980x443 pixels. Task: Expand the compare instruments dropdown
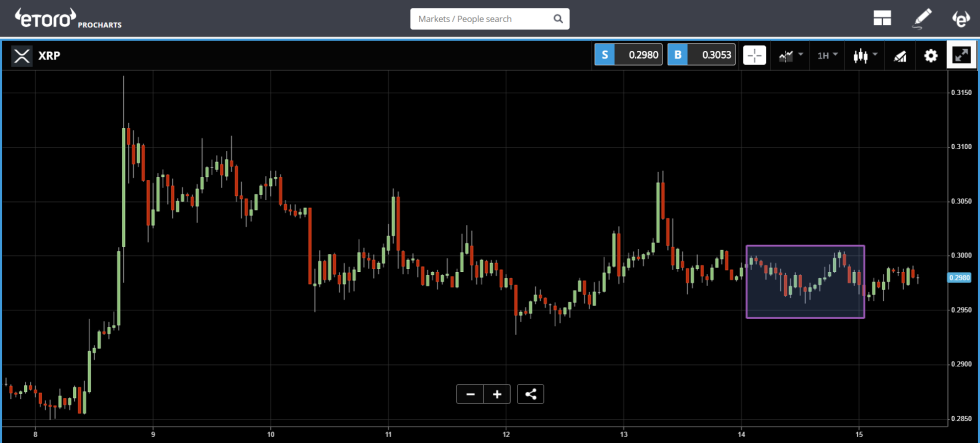pos(790,55)
